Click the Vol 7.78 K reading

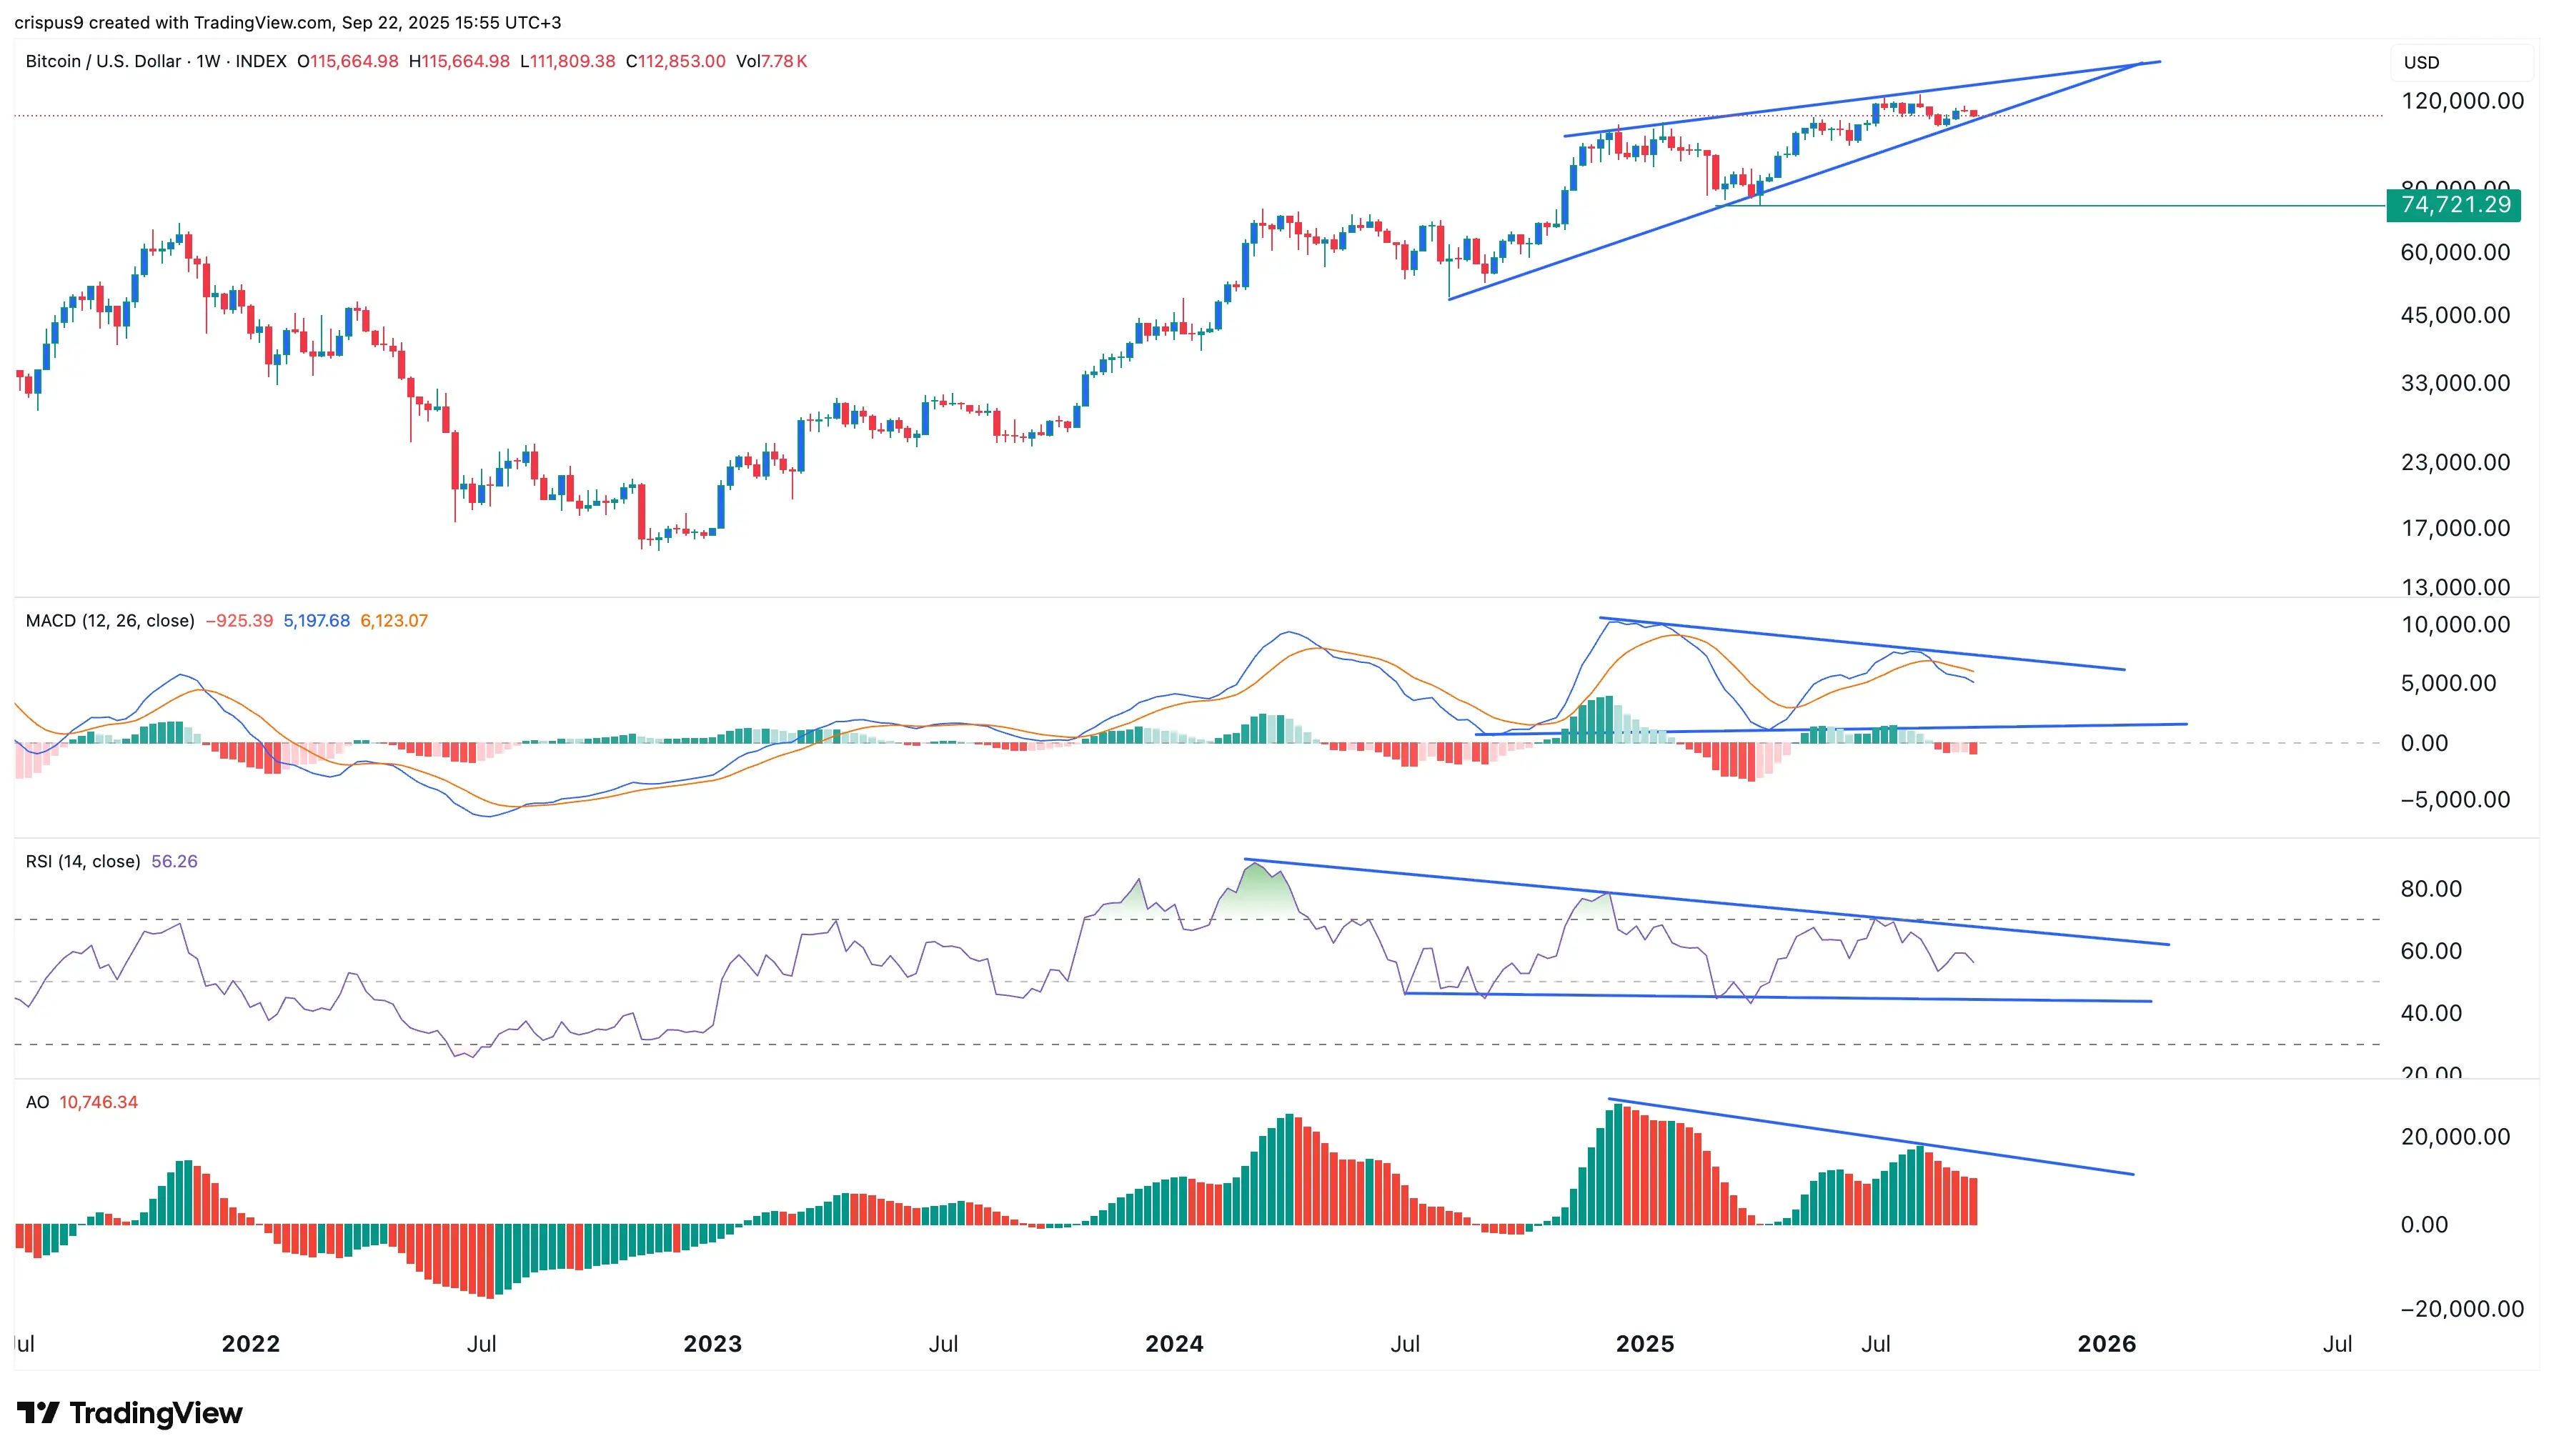point(771,61)
